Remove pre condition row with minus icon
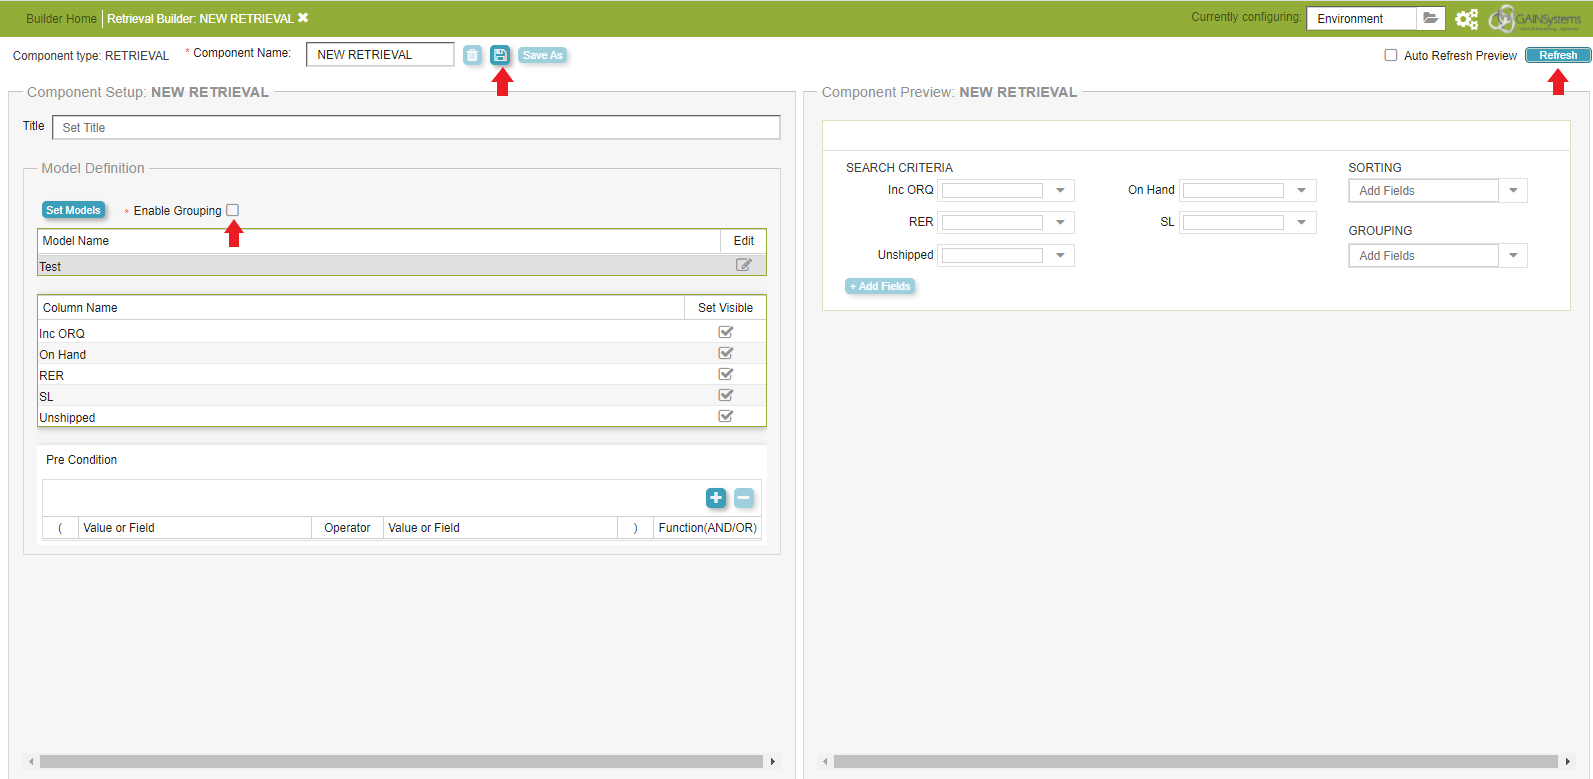This screenshot has height=779, width=1593. click(744, 498)
